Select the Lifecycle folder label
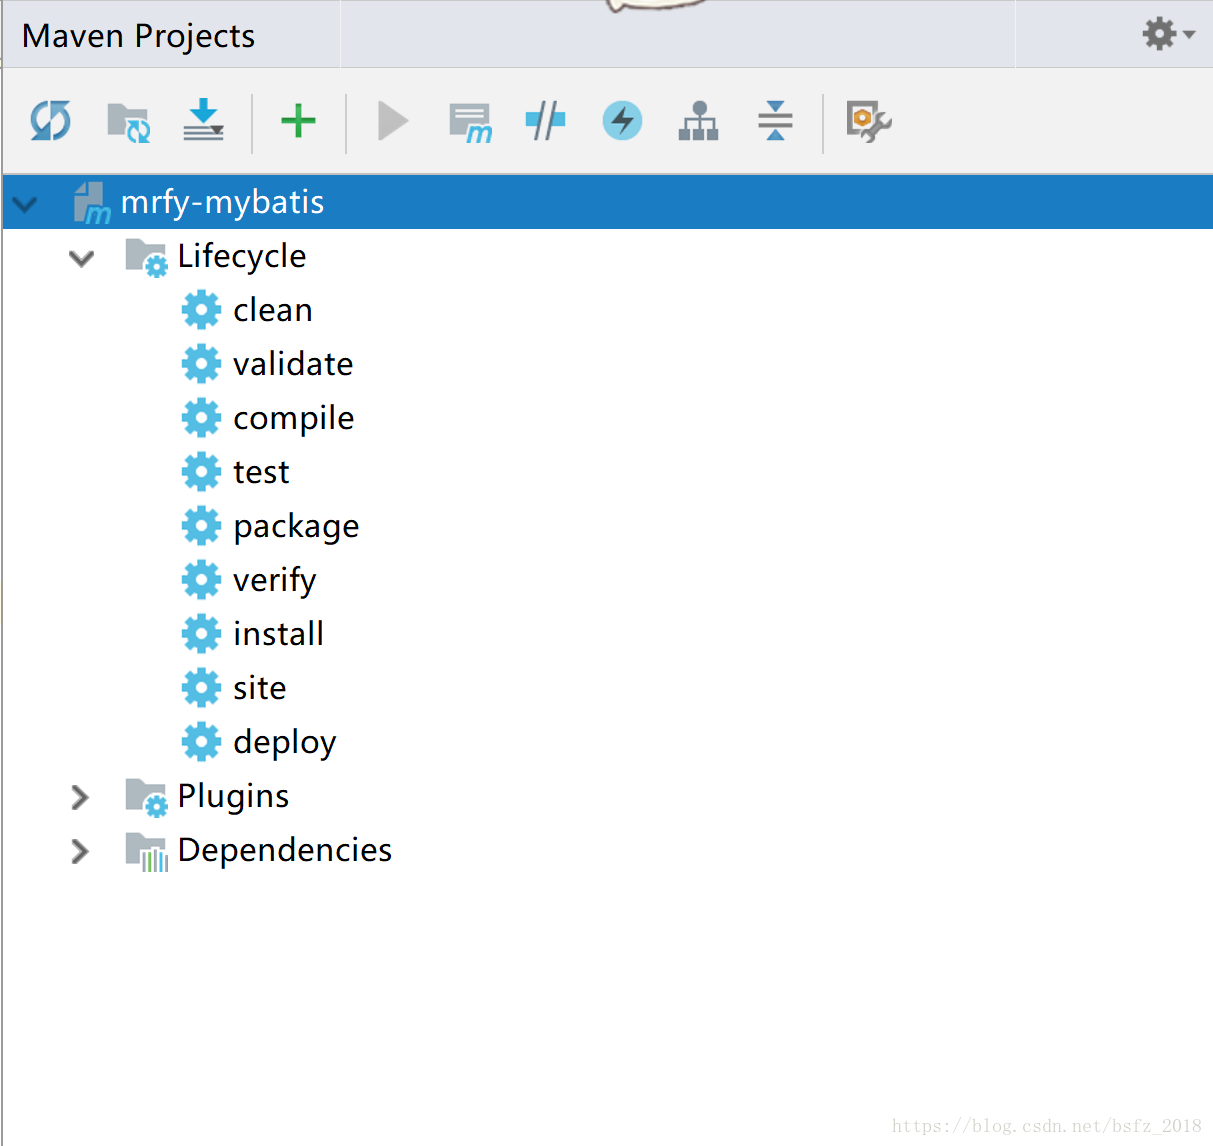This screenshot has height=1146, width=1213. click(x=242, y=256)
